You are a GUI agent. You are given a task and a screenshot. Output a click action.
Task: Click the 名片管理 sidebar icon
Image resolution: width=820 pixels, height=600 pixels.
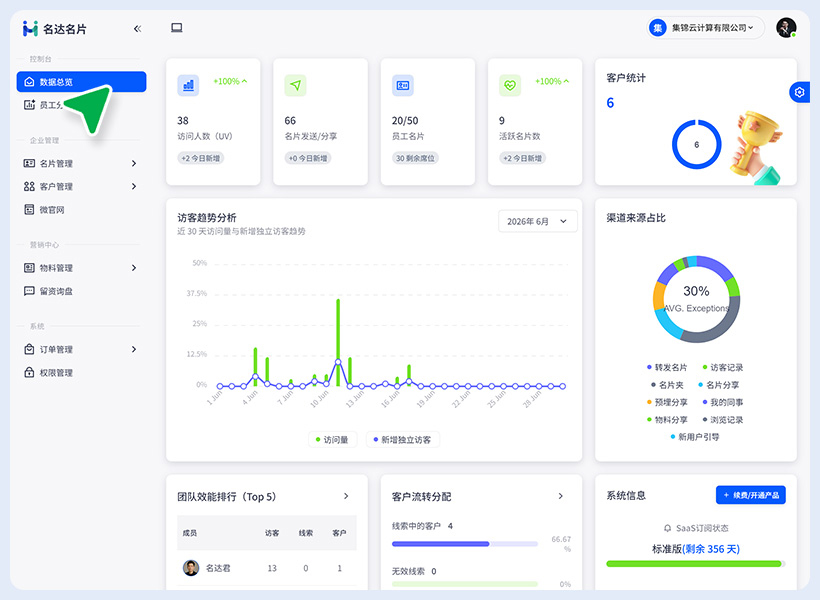(x=29, y=164)
